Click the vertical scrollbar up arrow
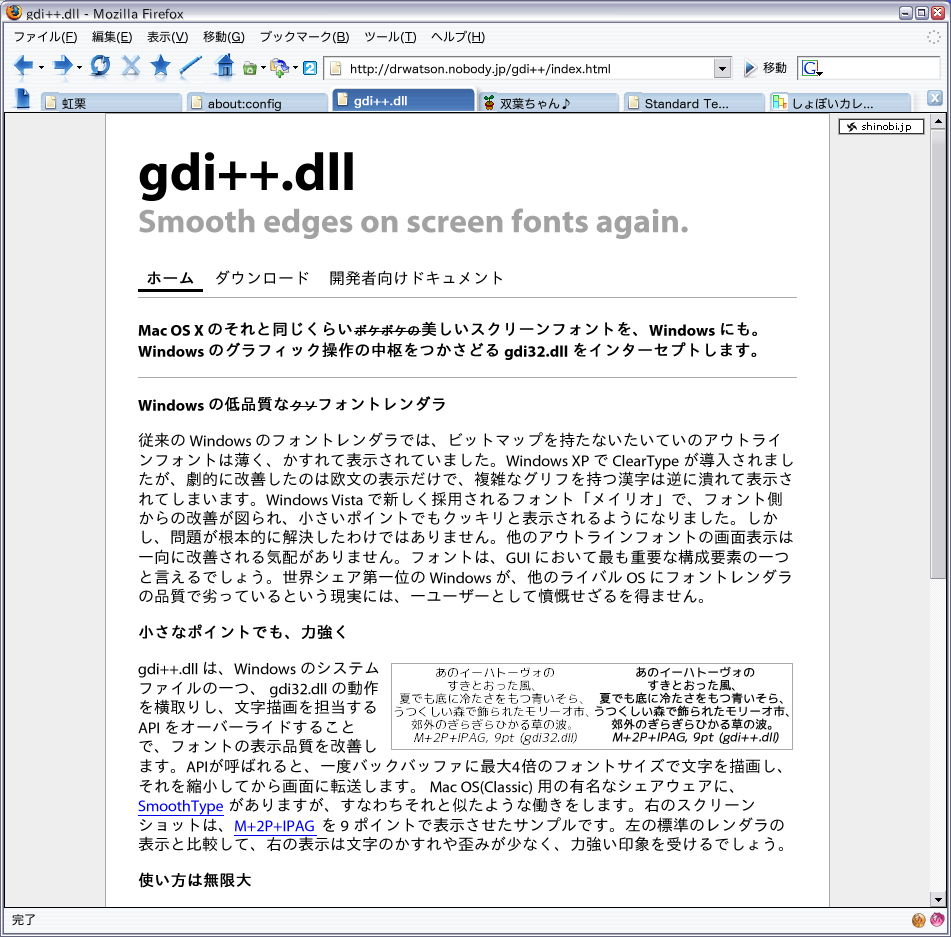Screen dimensions: 951x937 point(938,121)
